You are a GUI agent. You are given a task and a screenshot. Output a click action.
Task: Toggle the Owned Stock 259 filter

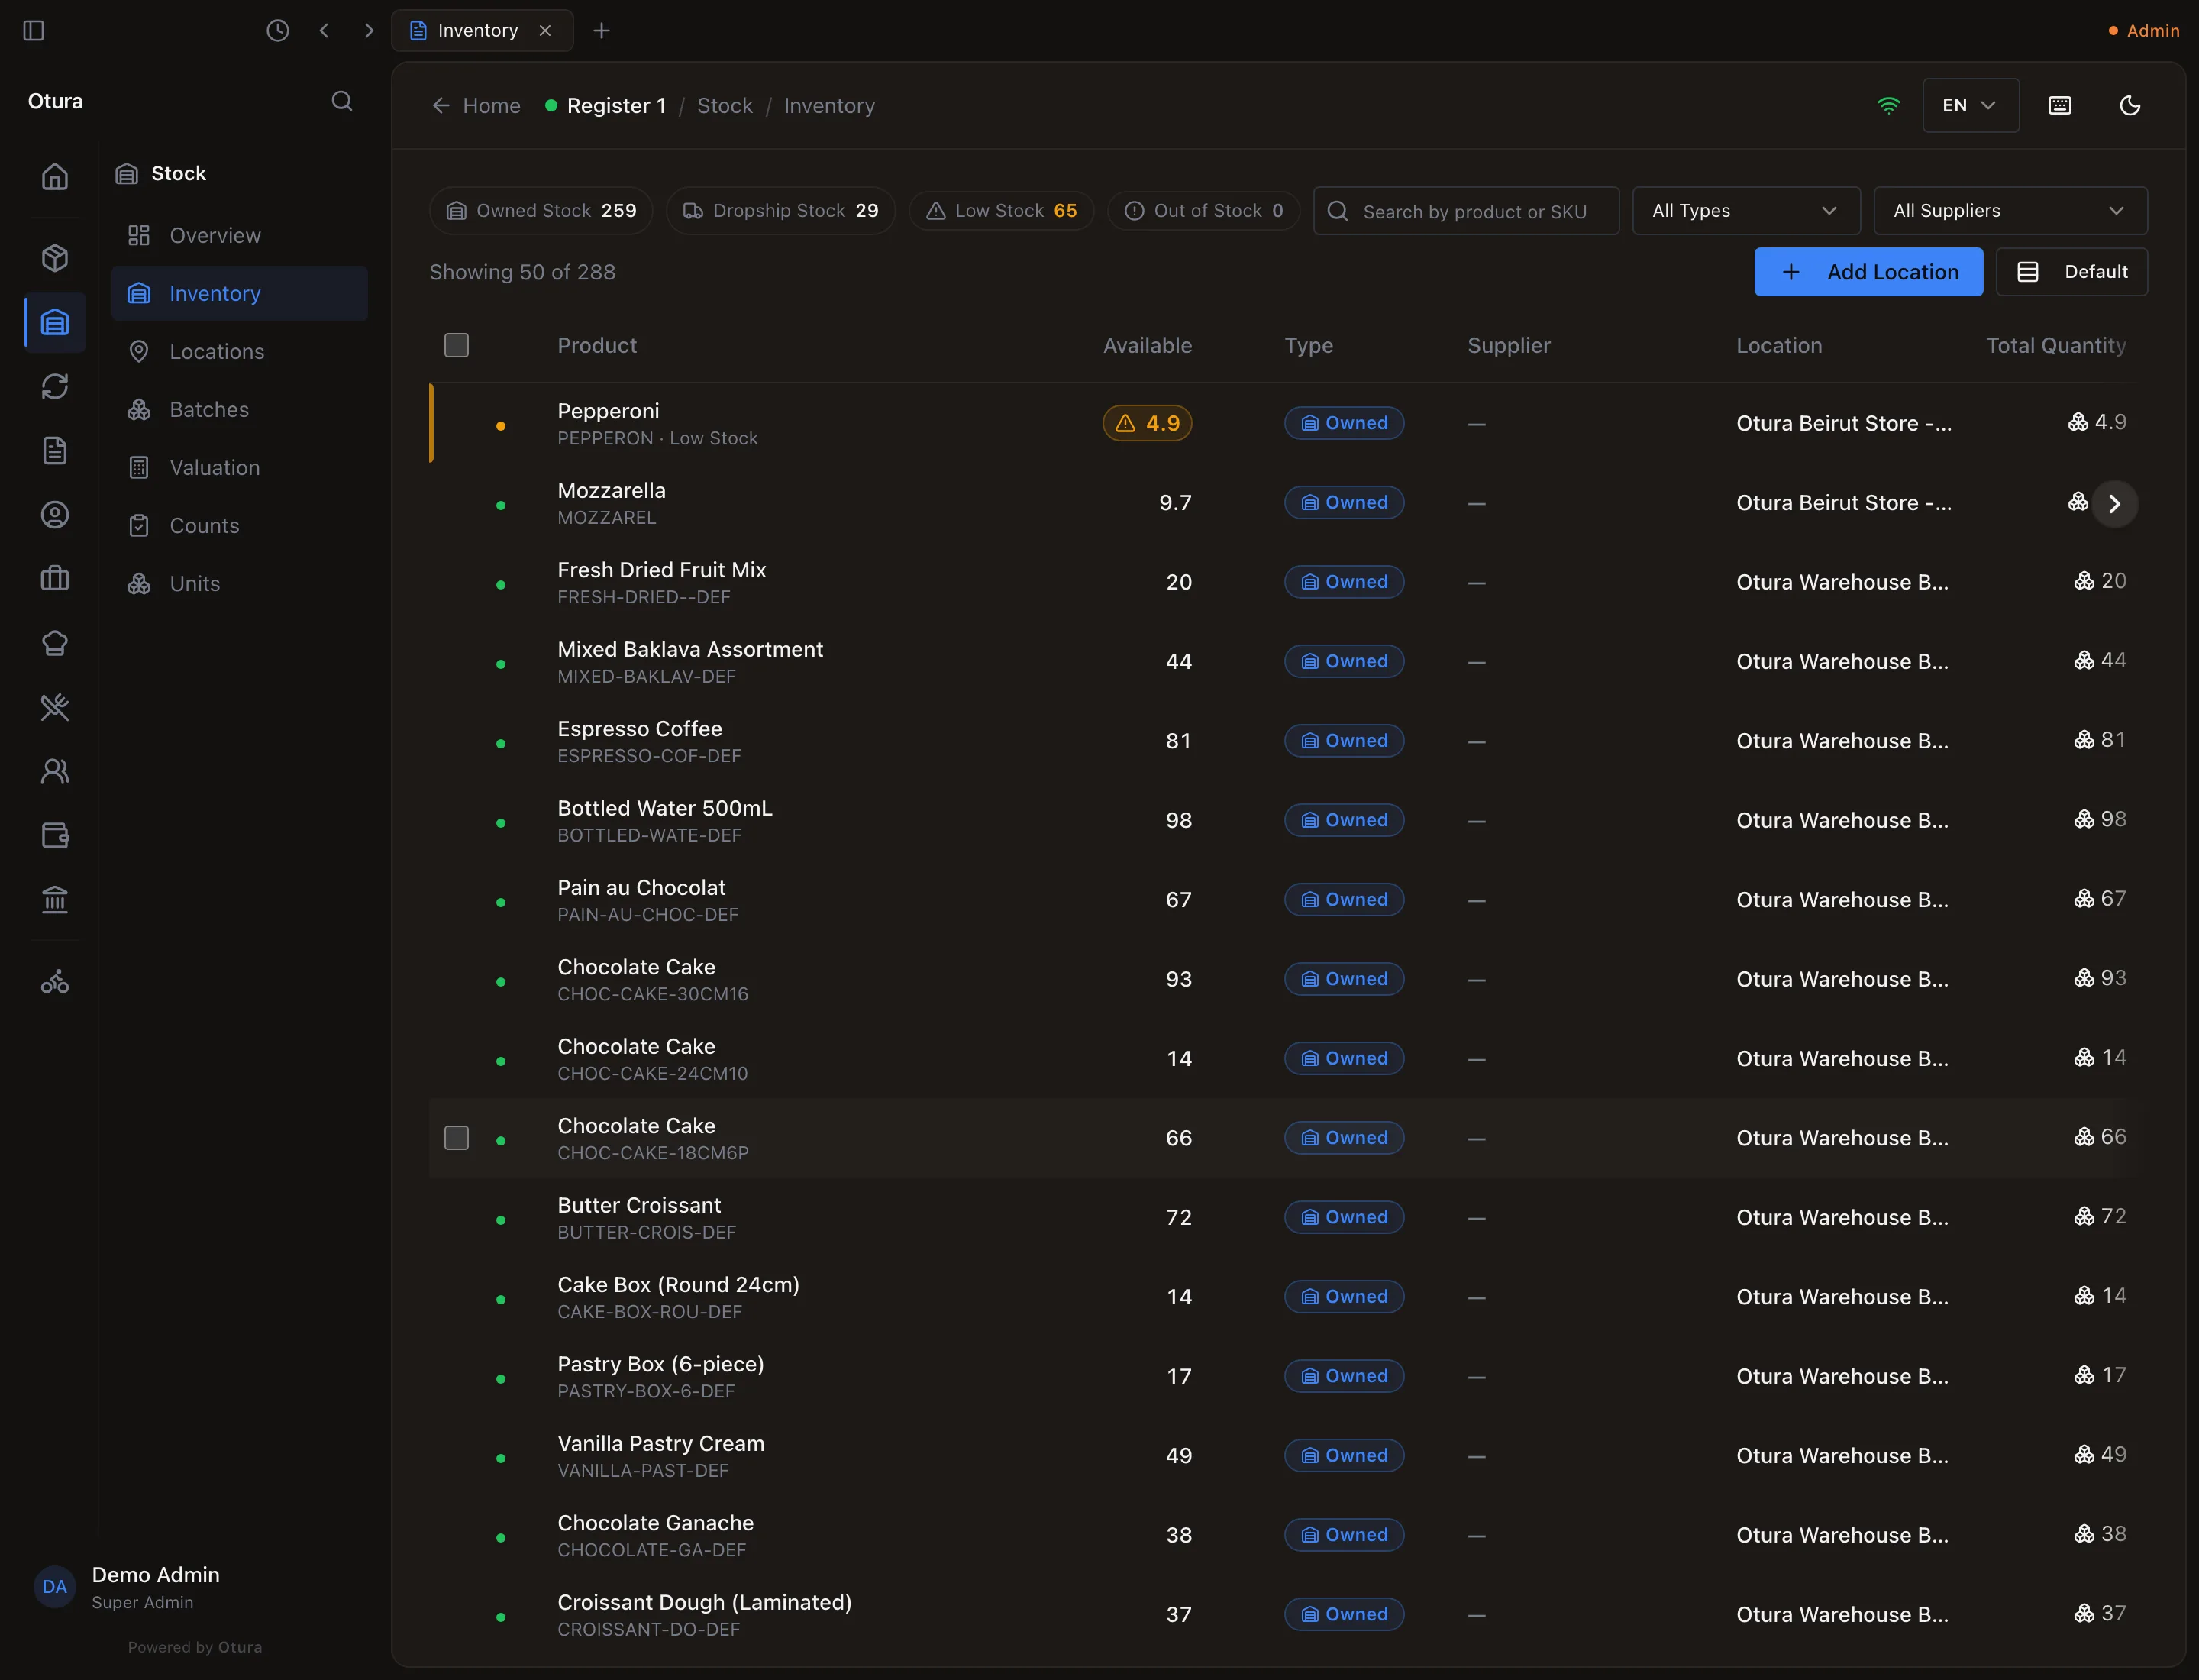pos(541,211)
